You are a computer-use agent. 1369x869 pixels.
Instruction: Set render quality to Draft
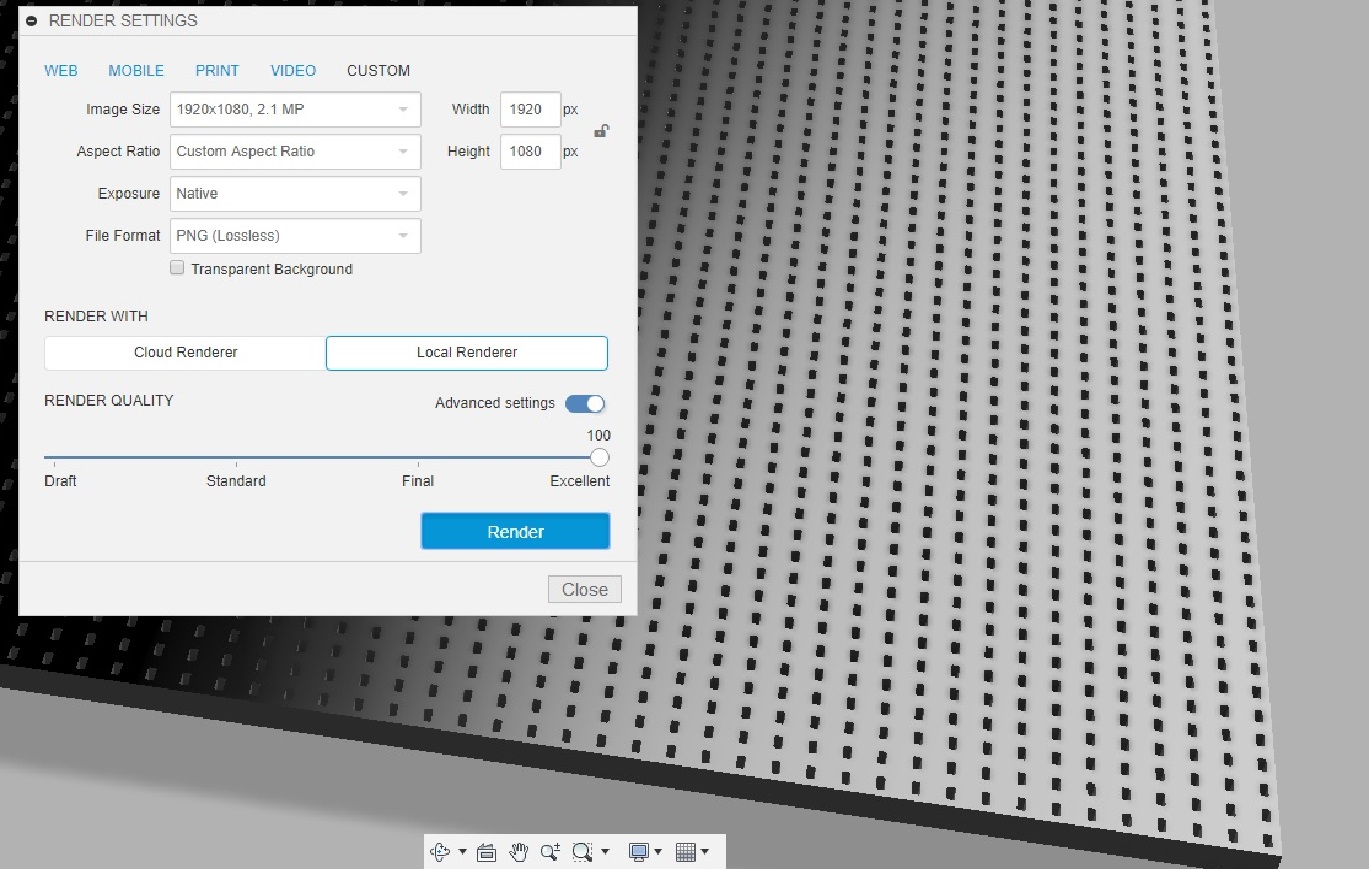(x=60, y=481)
